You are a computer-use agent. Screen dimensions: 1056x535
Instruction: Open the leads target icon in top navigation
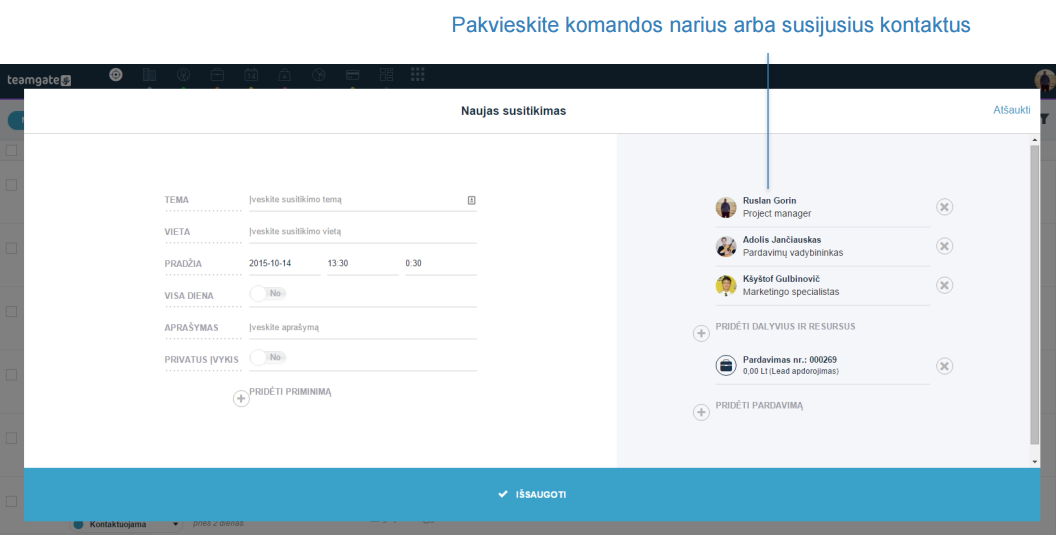tap(115, 75)
